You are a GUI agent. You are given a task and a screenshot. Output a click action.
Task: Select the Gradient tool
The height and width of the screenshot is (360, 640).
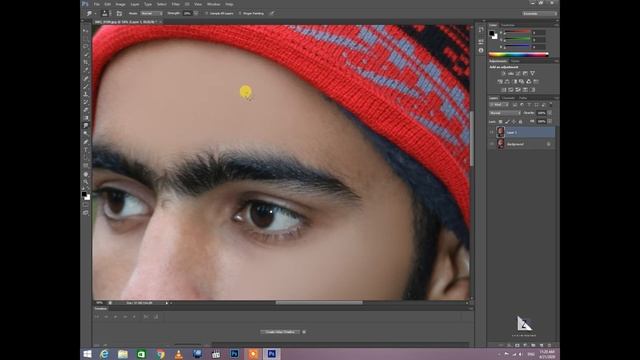[86, 118]
